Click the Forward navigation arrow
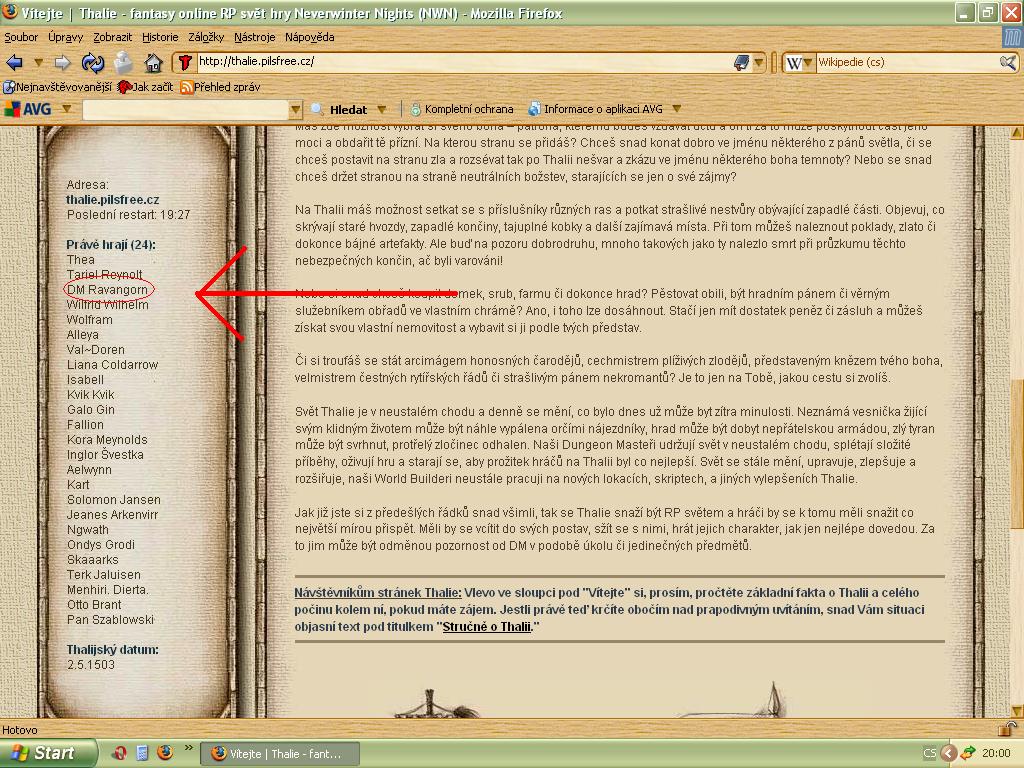This screenshot has height=768, width=1024. coord(62,62)
